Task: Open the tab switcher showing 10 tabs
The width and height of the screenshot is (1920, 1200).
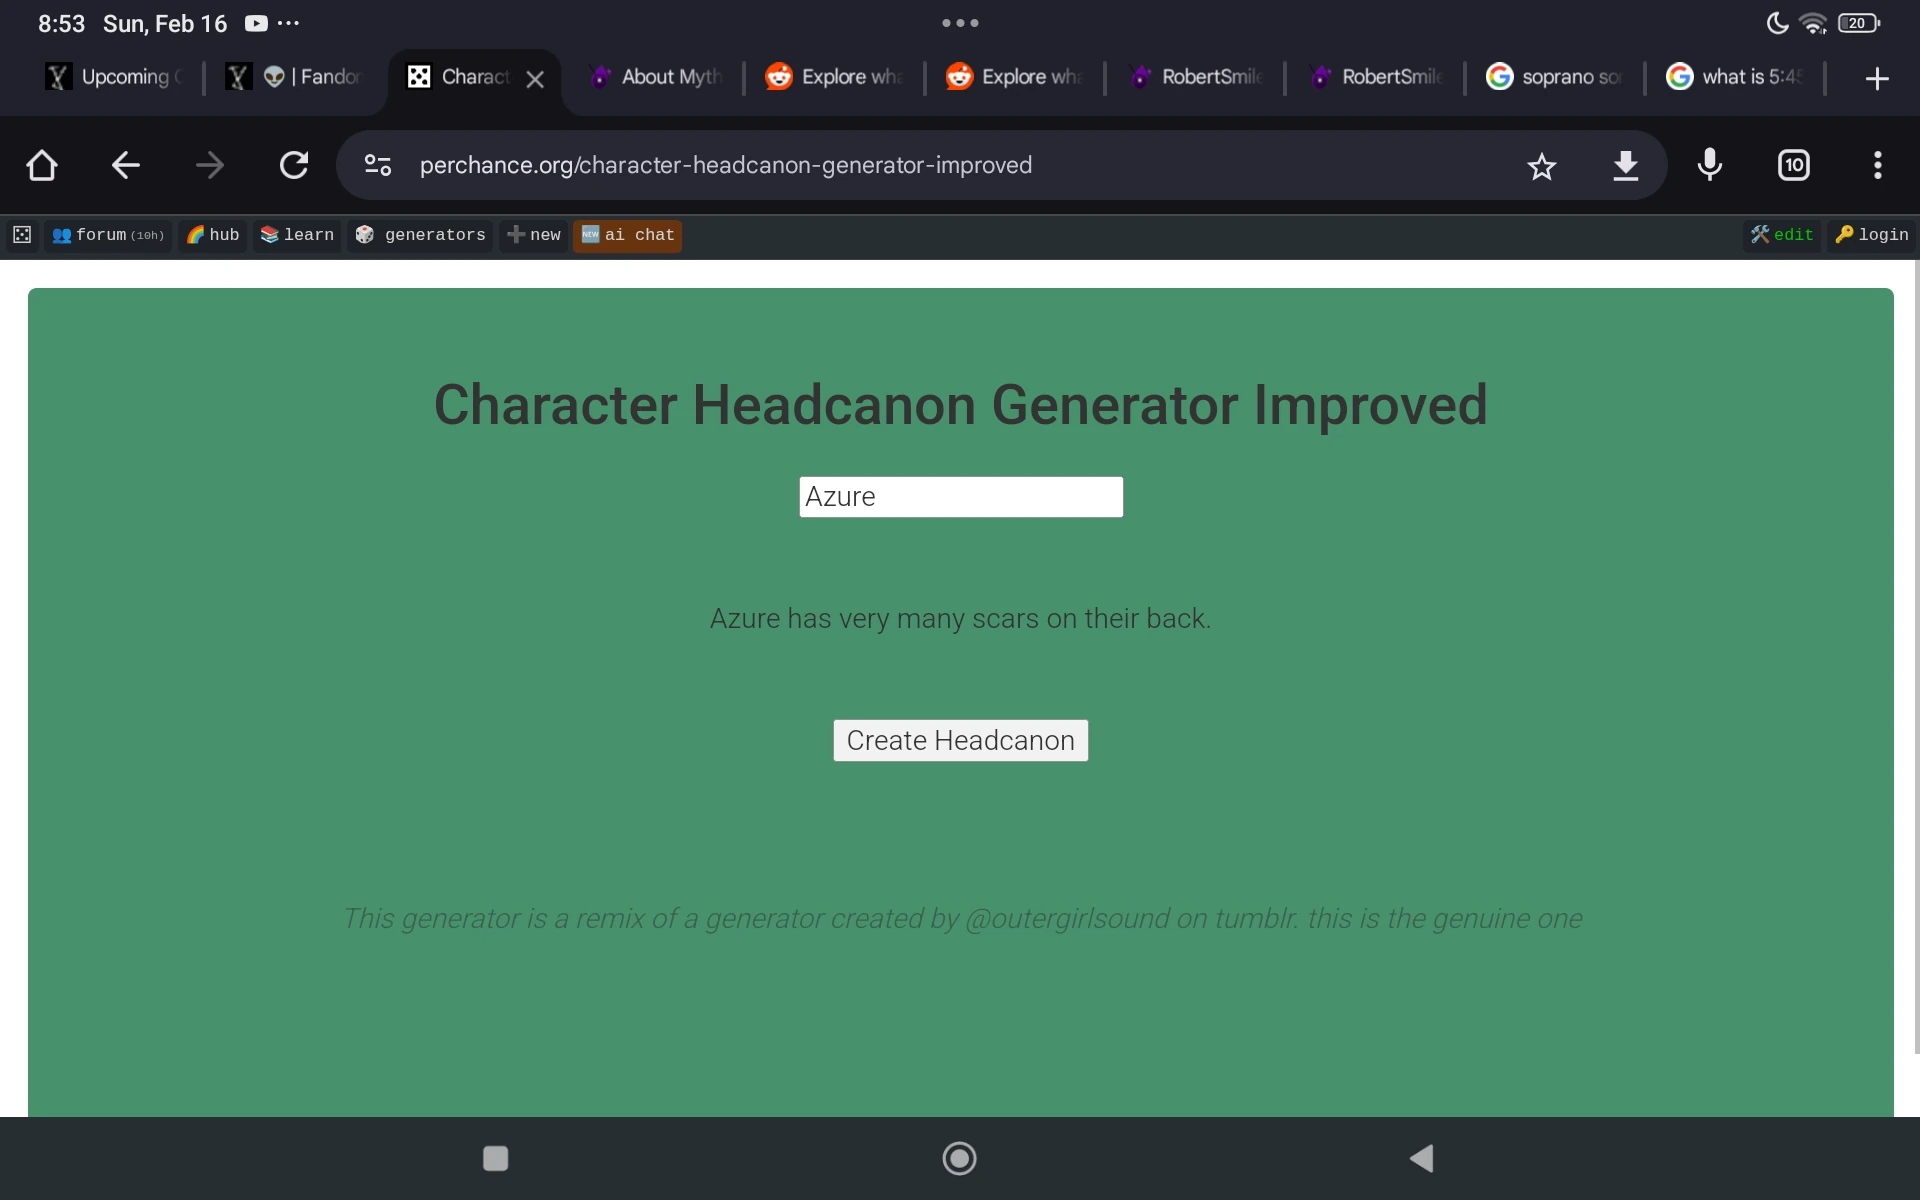Action: click(x=1793, y=165)
